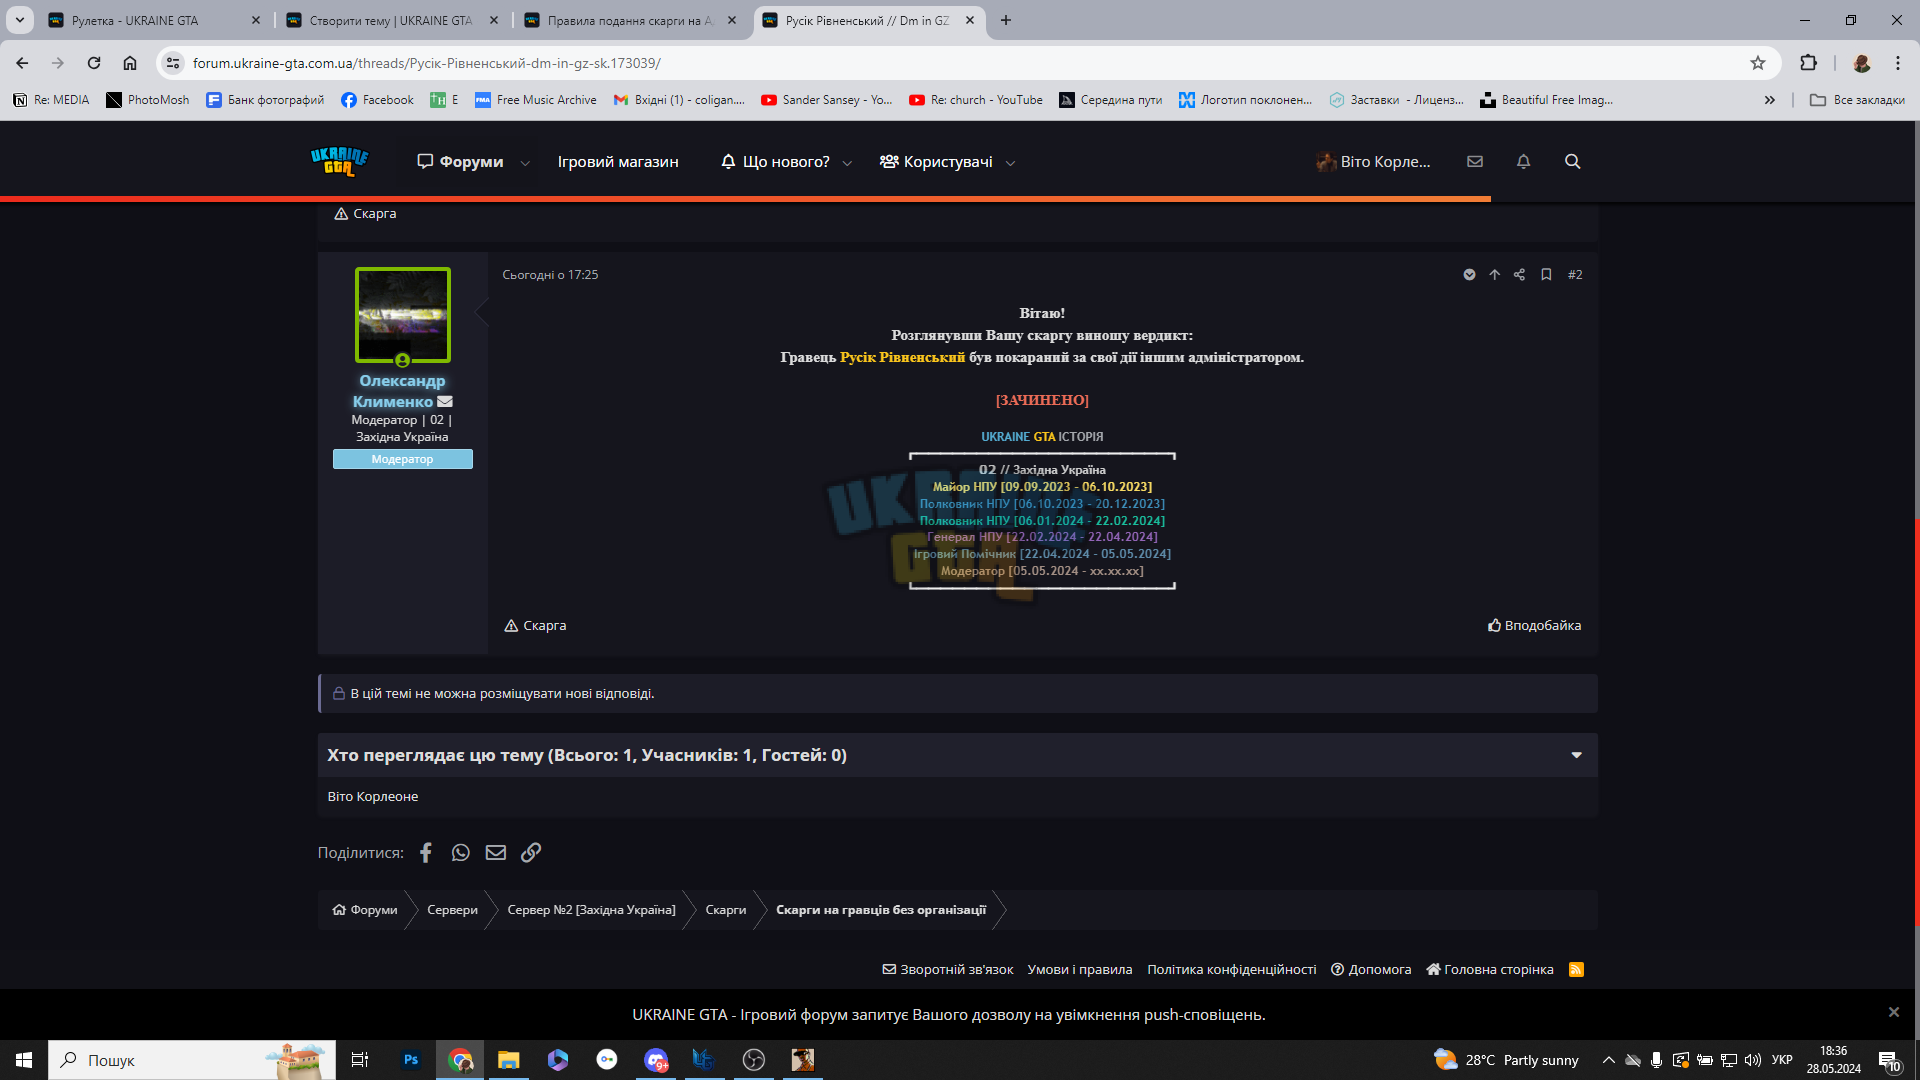Viewport: 1920px width, 1080px height.
Task: Launch Photoshop from the taskbar
Action: [411, 1060]
